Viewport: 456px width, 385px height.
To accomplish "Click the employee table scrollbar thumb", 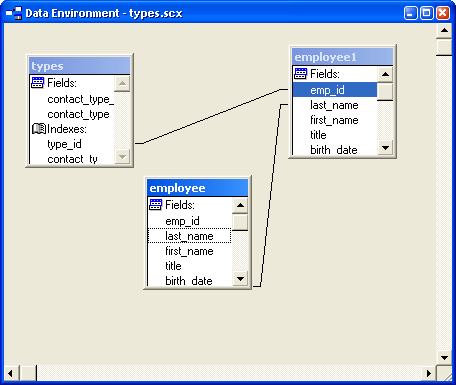I will coord(240,222).
